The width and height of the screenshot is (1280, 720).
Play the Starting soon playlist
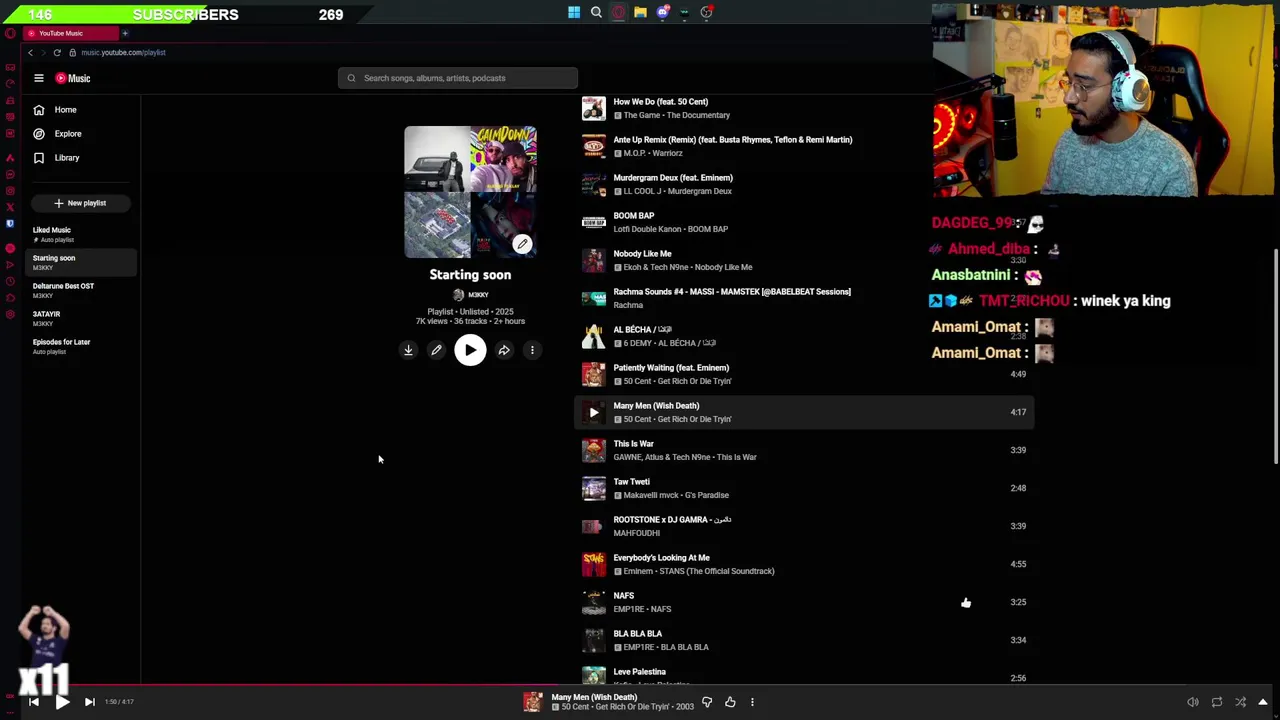pos(470,350)
